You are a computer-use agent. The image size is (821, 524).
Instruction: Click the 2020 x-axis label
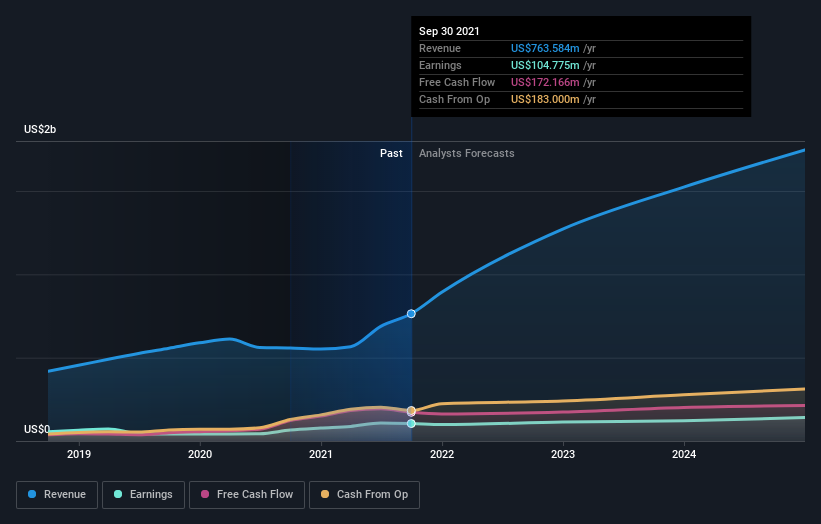point(200,454)
